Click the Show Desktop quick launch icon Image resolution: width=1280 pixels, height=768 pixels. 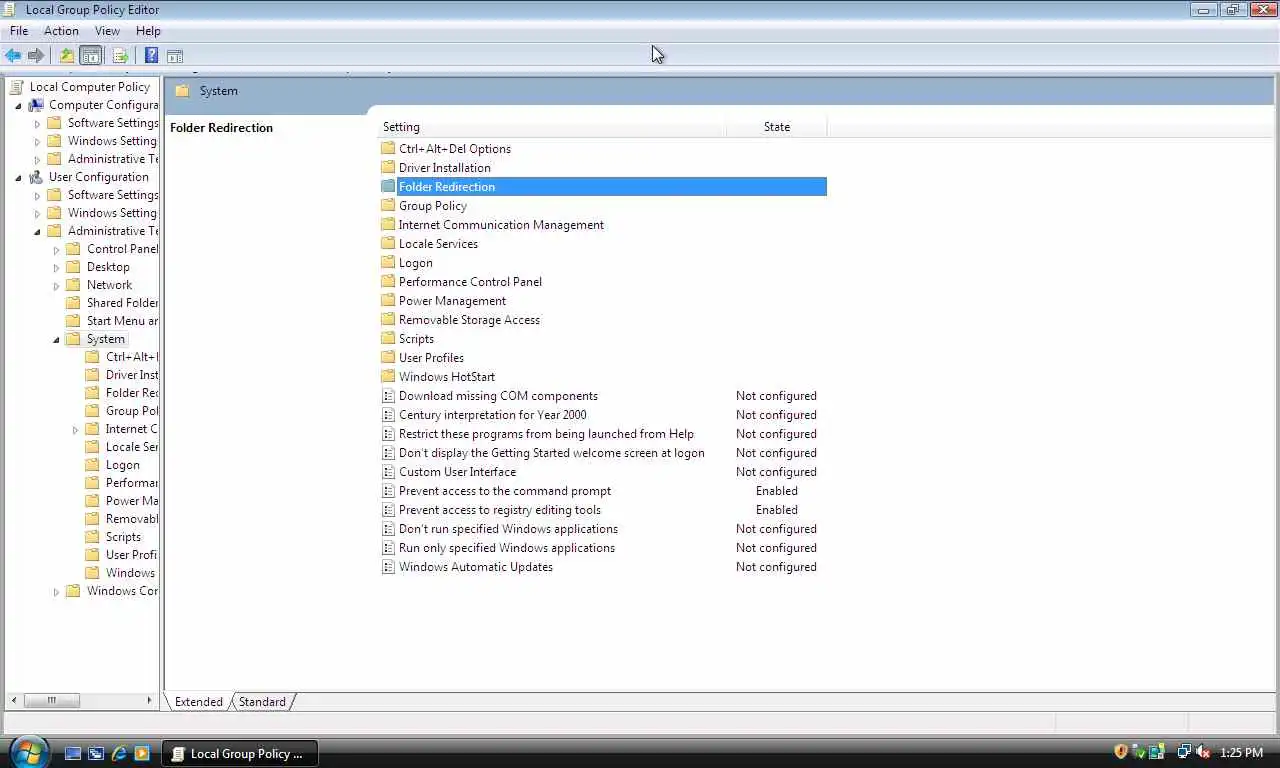(73, 753)
